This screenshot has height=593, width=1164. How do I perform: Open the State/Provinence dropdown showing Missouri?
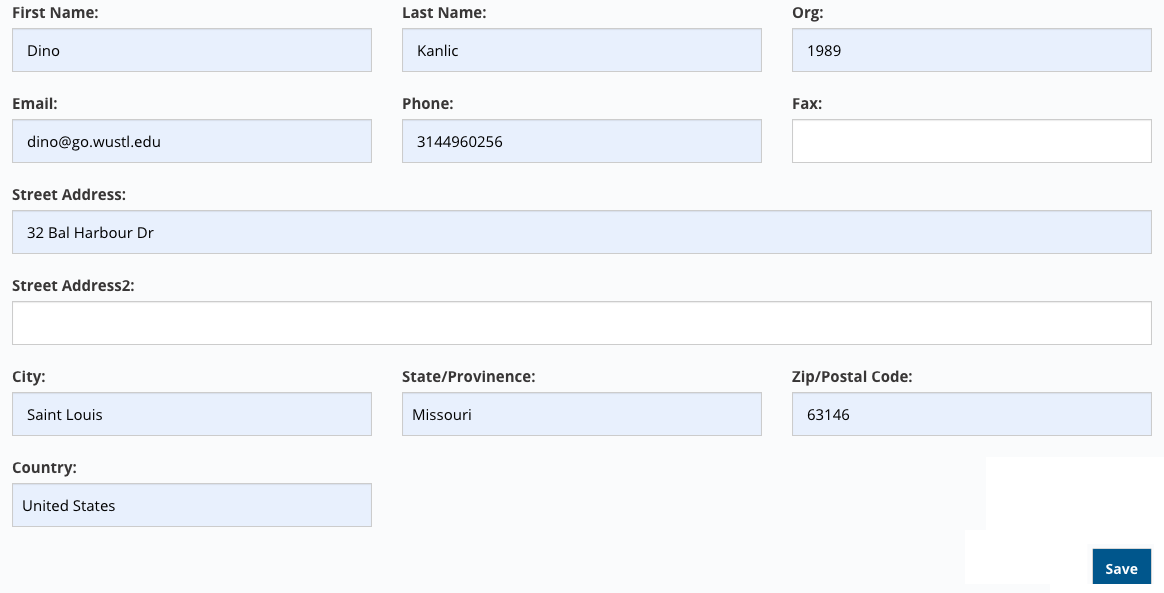tap(581, 414)
